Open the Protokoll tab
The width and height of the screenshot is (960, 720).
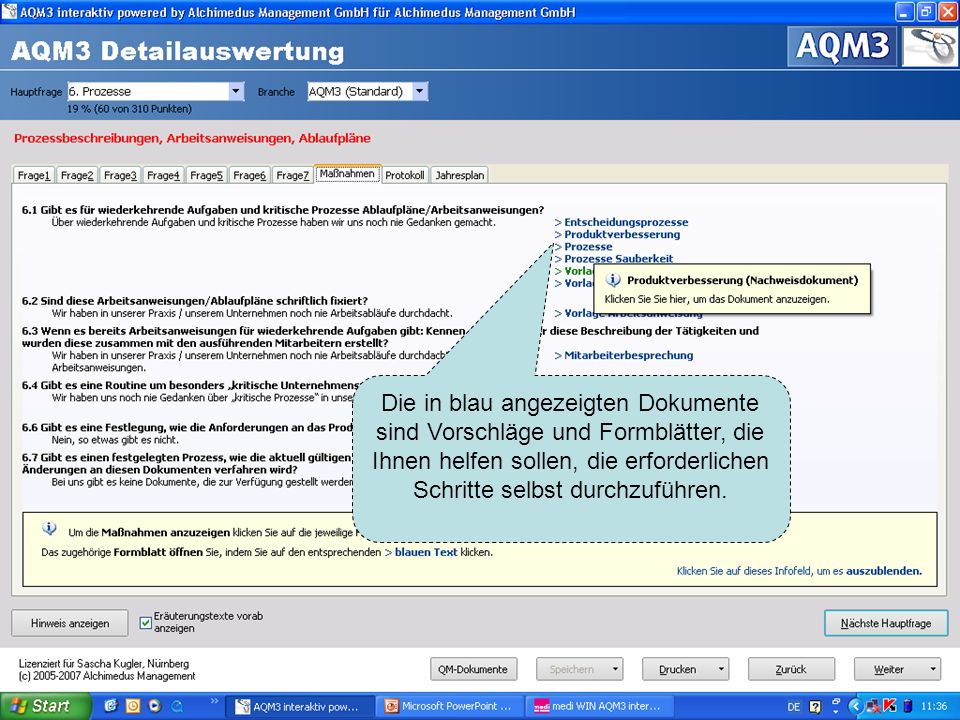[x=405, y=175]
